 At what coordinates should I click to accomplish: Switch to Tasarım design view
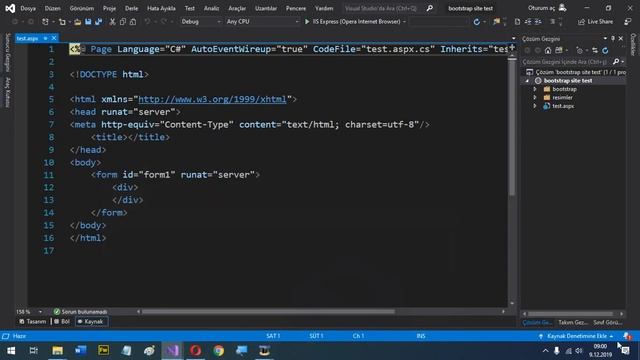pyautogui.click(x=33, y=322)
